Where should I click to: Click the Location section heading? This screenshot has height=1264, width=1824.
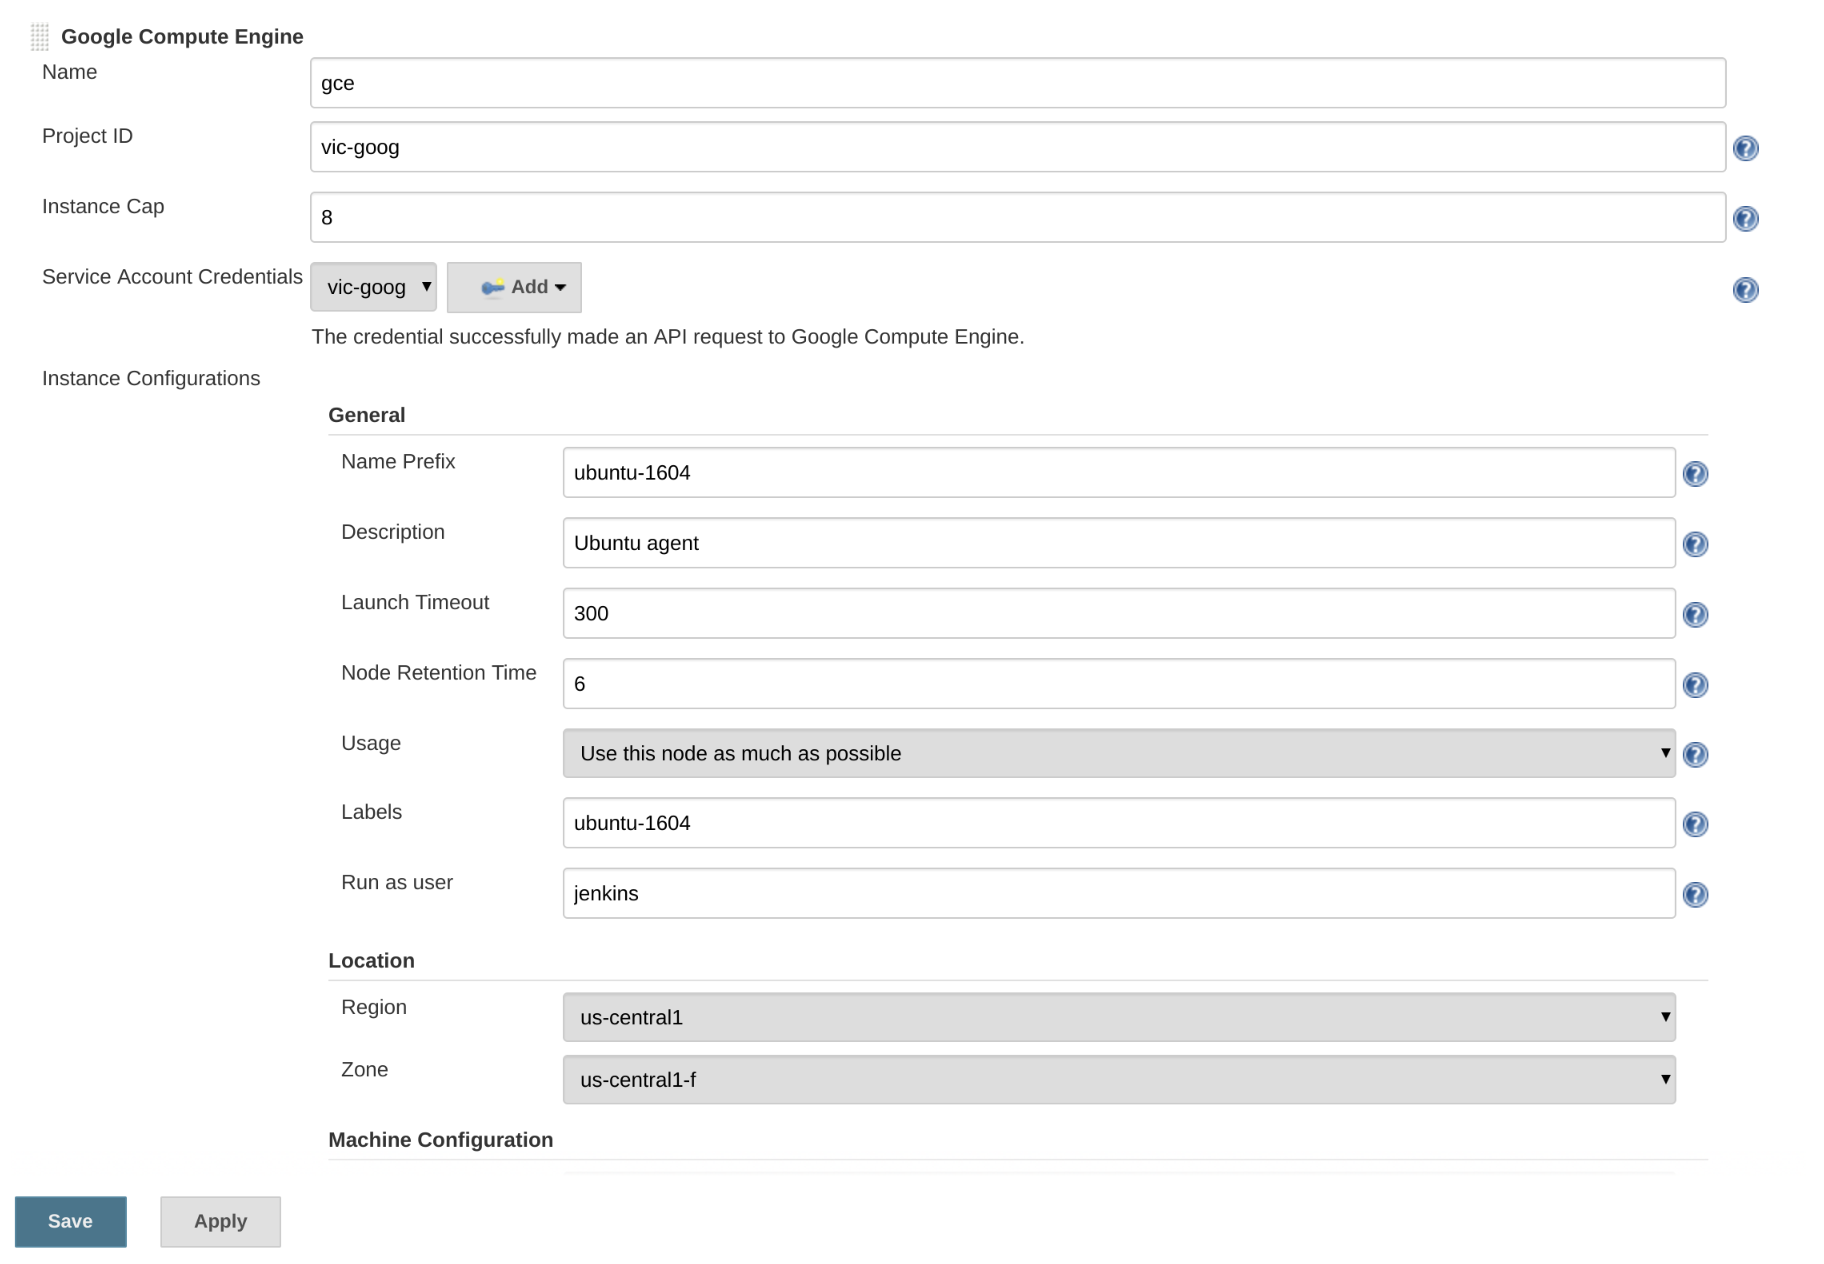(x=371, y=960)
